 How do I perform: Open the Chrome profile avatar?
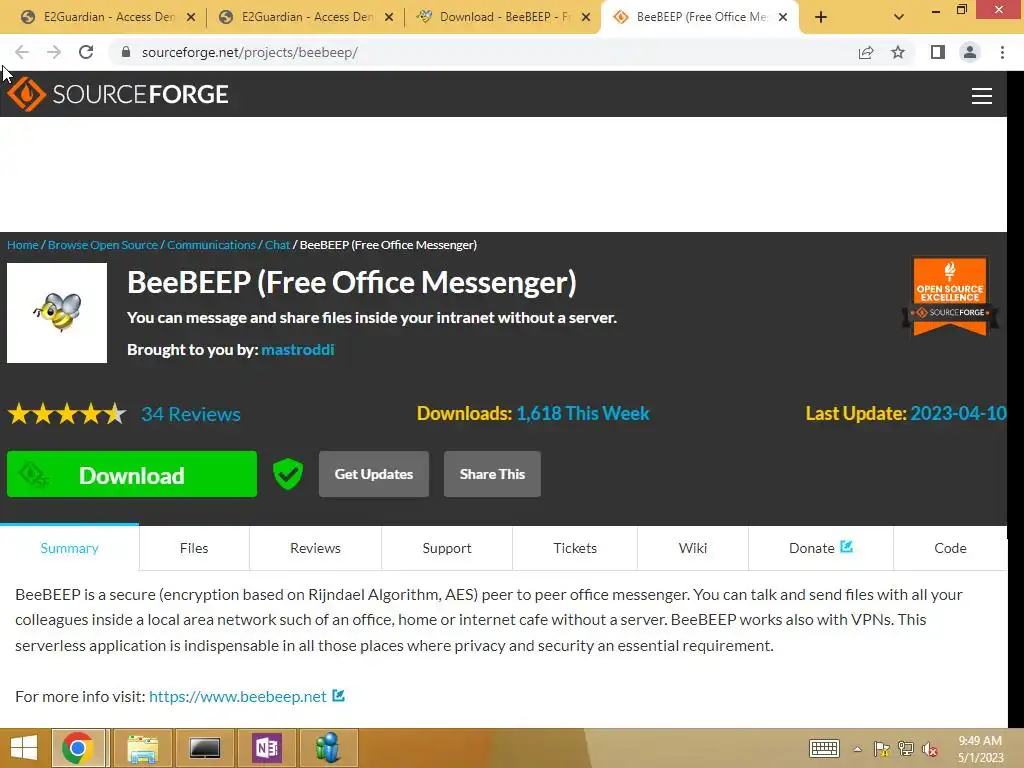(970, 52)
